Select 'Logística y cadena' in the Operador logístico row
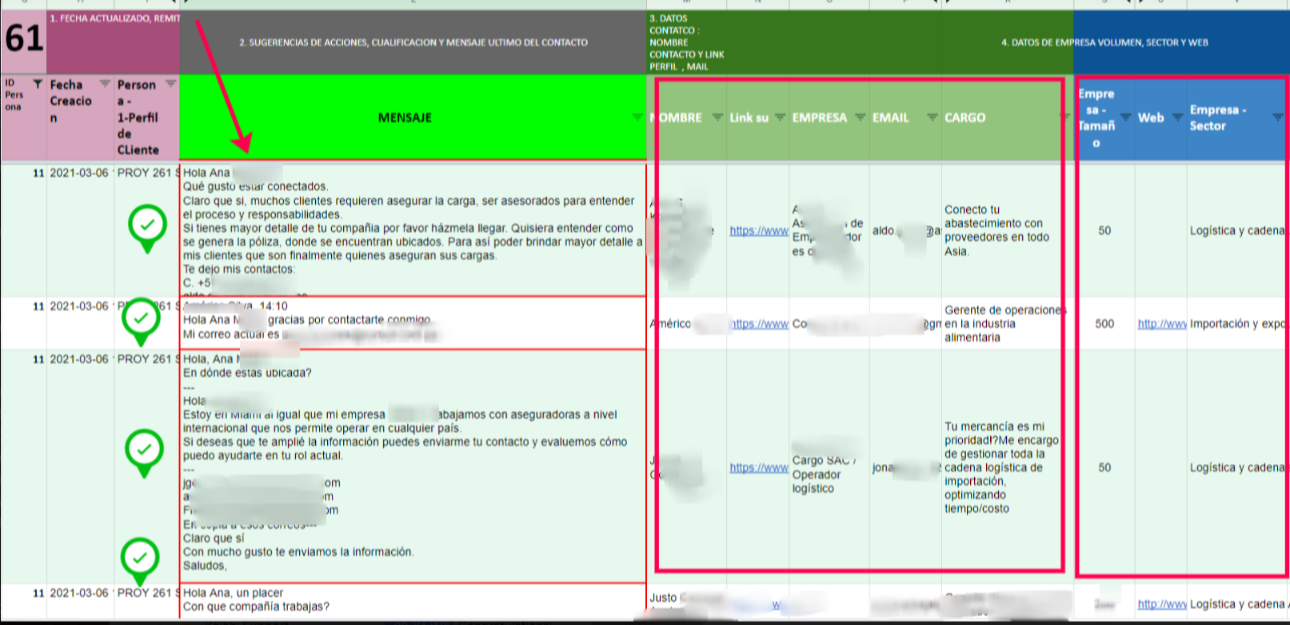 point(1238,466)
